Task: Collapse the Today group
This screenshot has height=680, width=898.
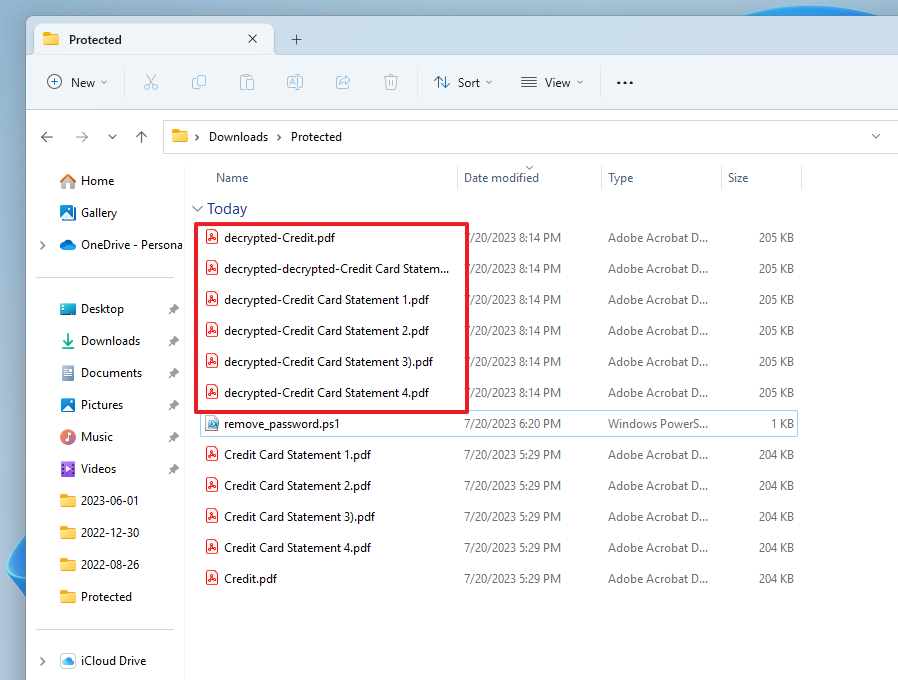Action: coord(197,209)
